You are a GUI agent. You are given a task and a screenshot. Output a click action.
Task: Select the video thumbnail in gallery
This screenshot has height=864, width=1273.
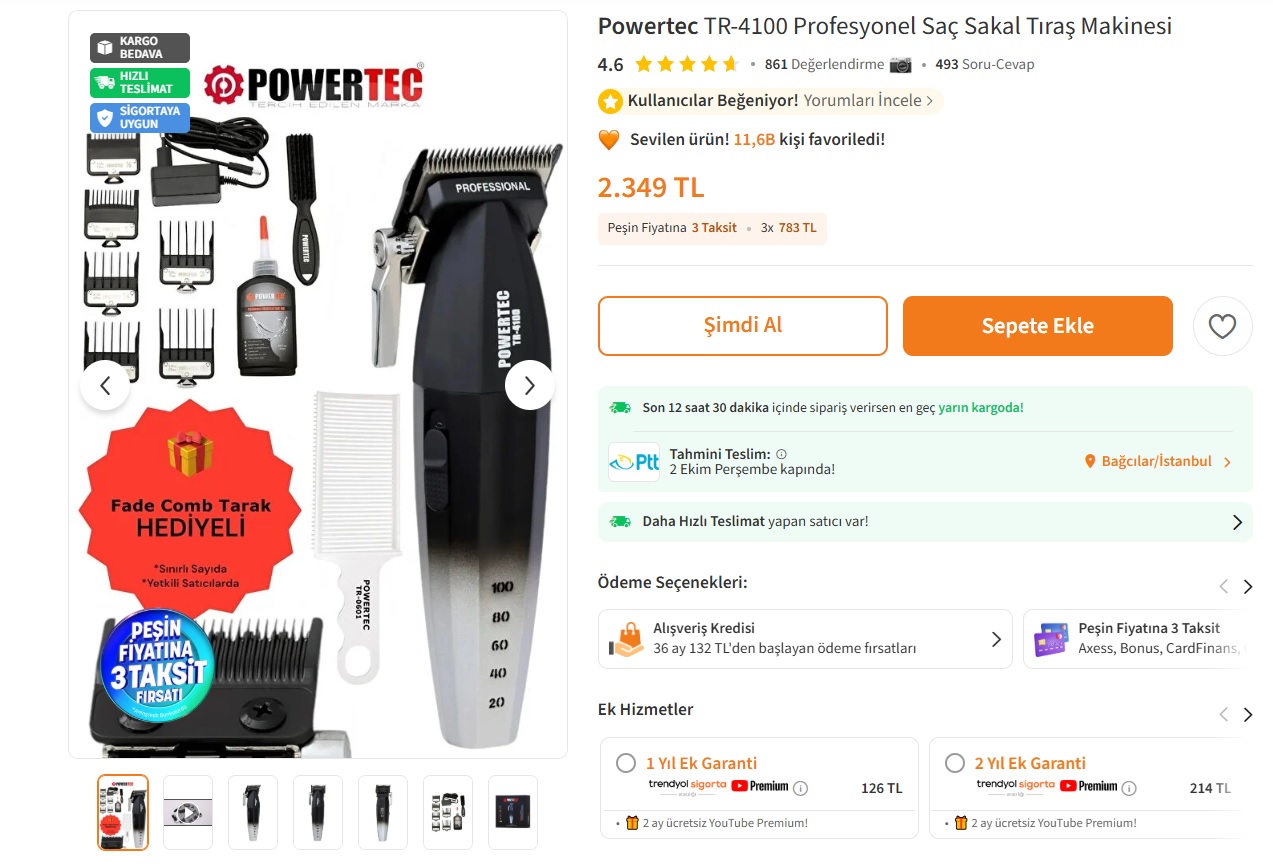pyautogui.click(x=188, y=812)
